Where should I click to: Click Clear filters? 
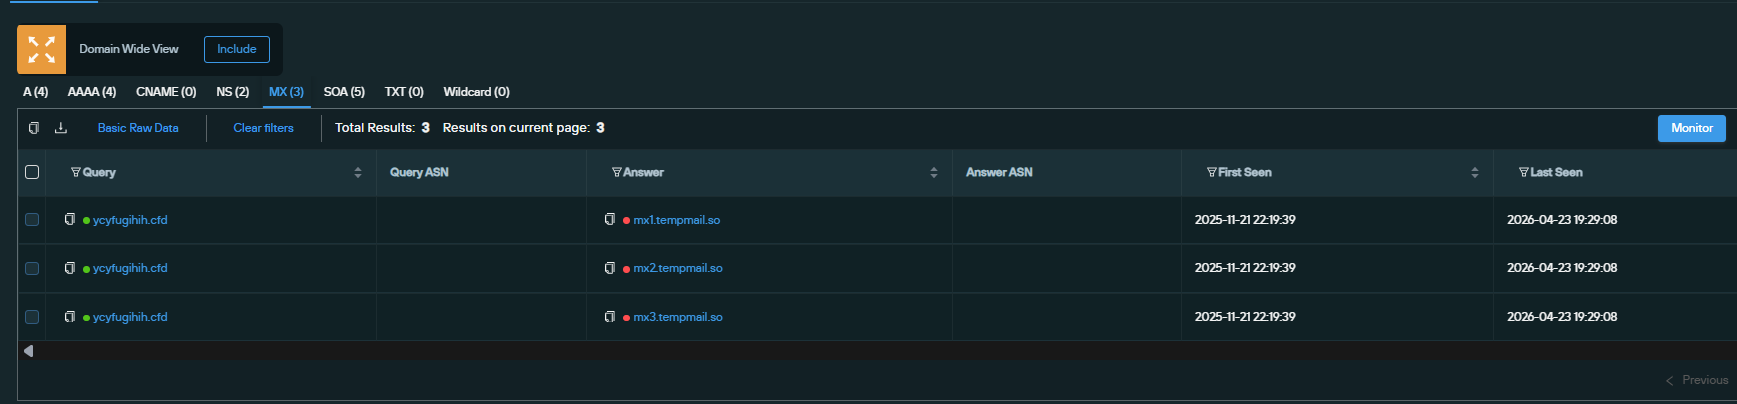coord(264,128)
